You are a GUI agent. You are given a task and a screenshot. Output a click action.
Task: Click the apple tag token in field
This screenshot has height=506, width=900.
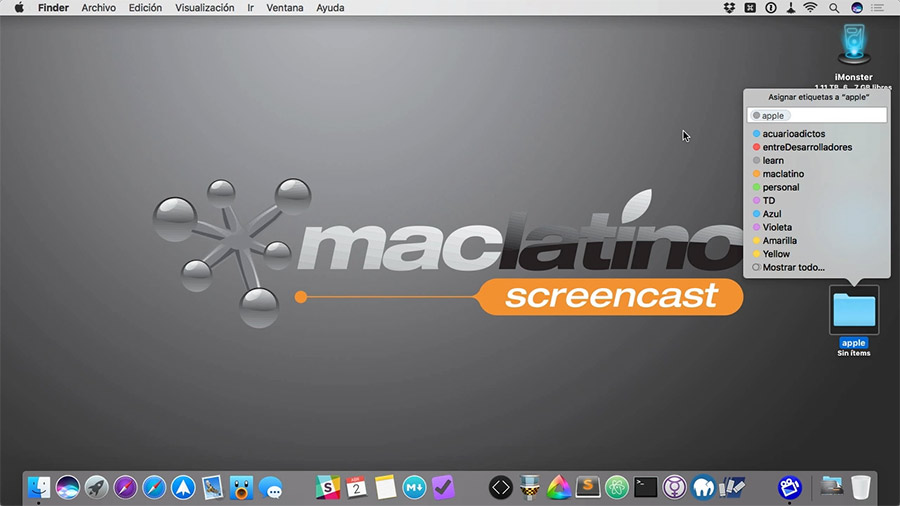(769, 115)
